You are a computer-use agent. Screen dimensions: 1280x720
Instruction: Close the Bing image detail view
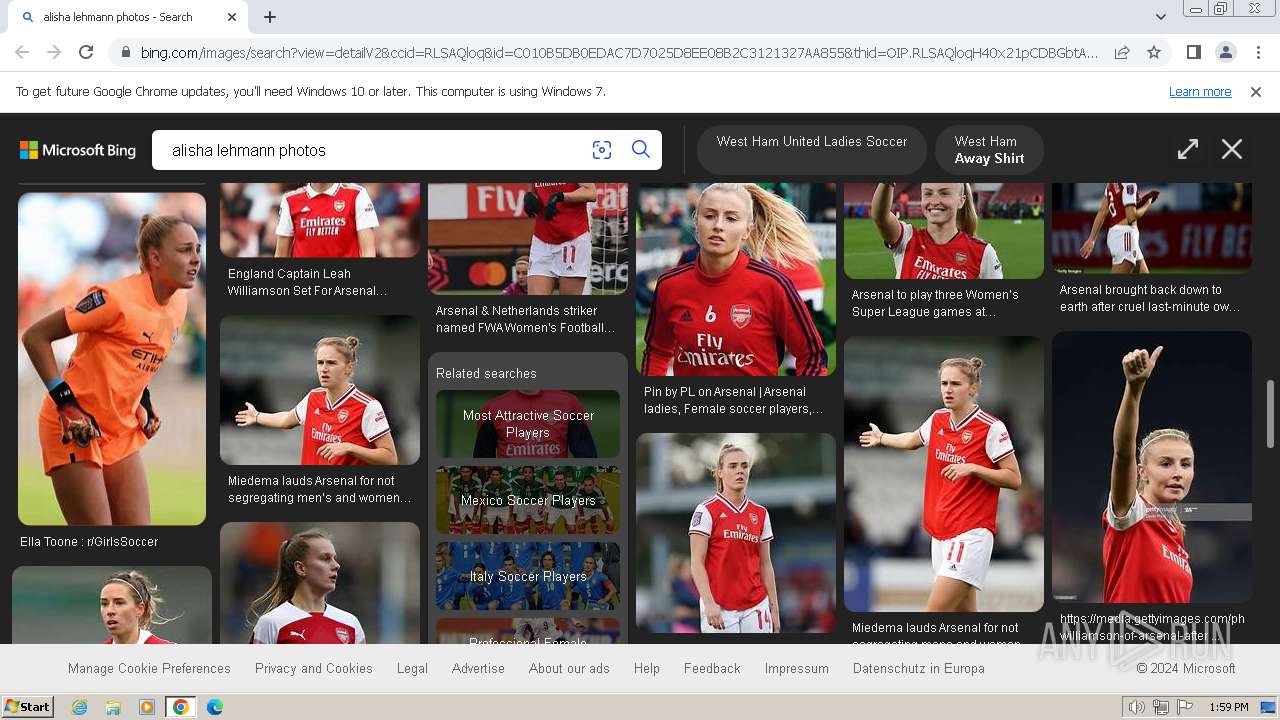[x=1232, y=149]
